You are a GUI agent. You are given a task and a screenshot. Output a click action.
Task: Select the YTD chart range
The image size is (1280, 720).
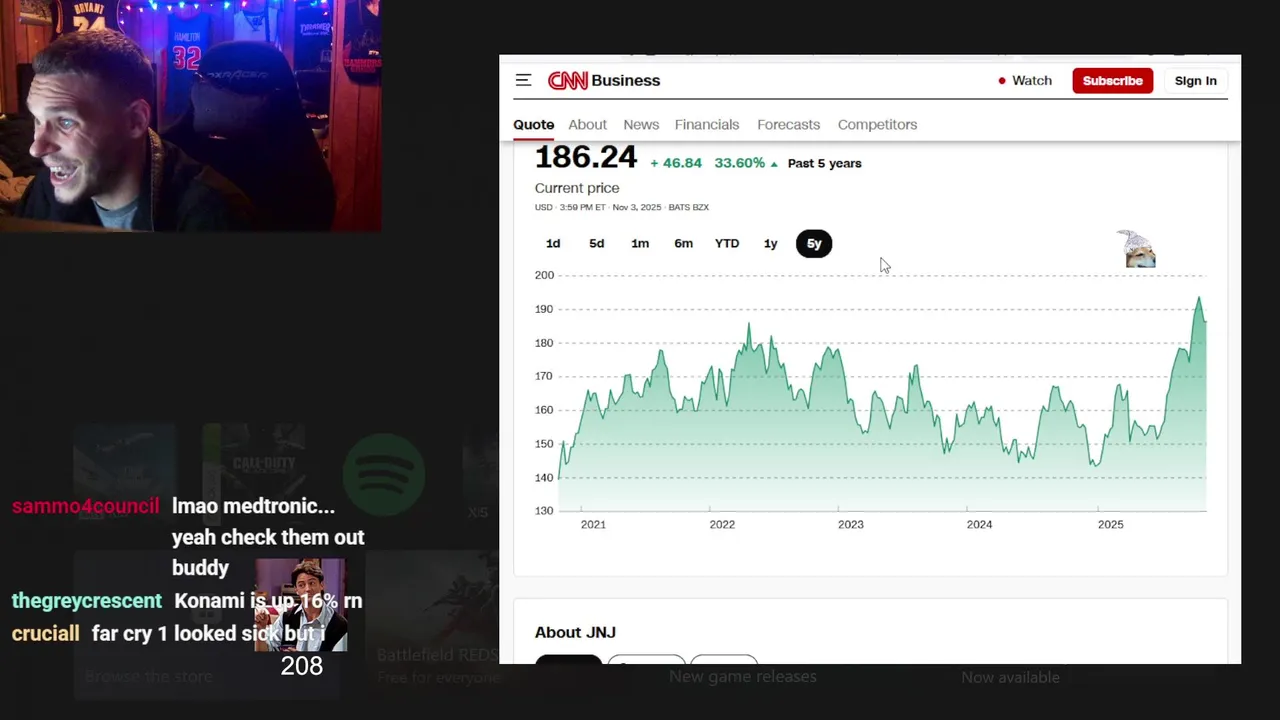pyautogui.click(x=727, y=244)
